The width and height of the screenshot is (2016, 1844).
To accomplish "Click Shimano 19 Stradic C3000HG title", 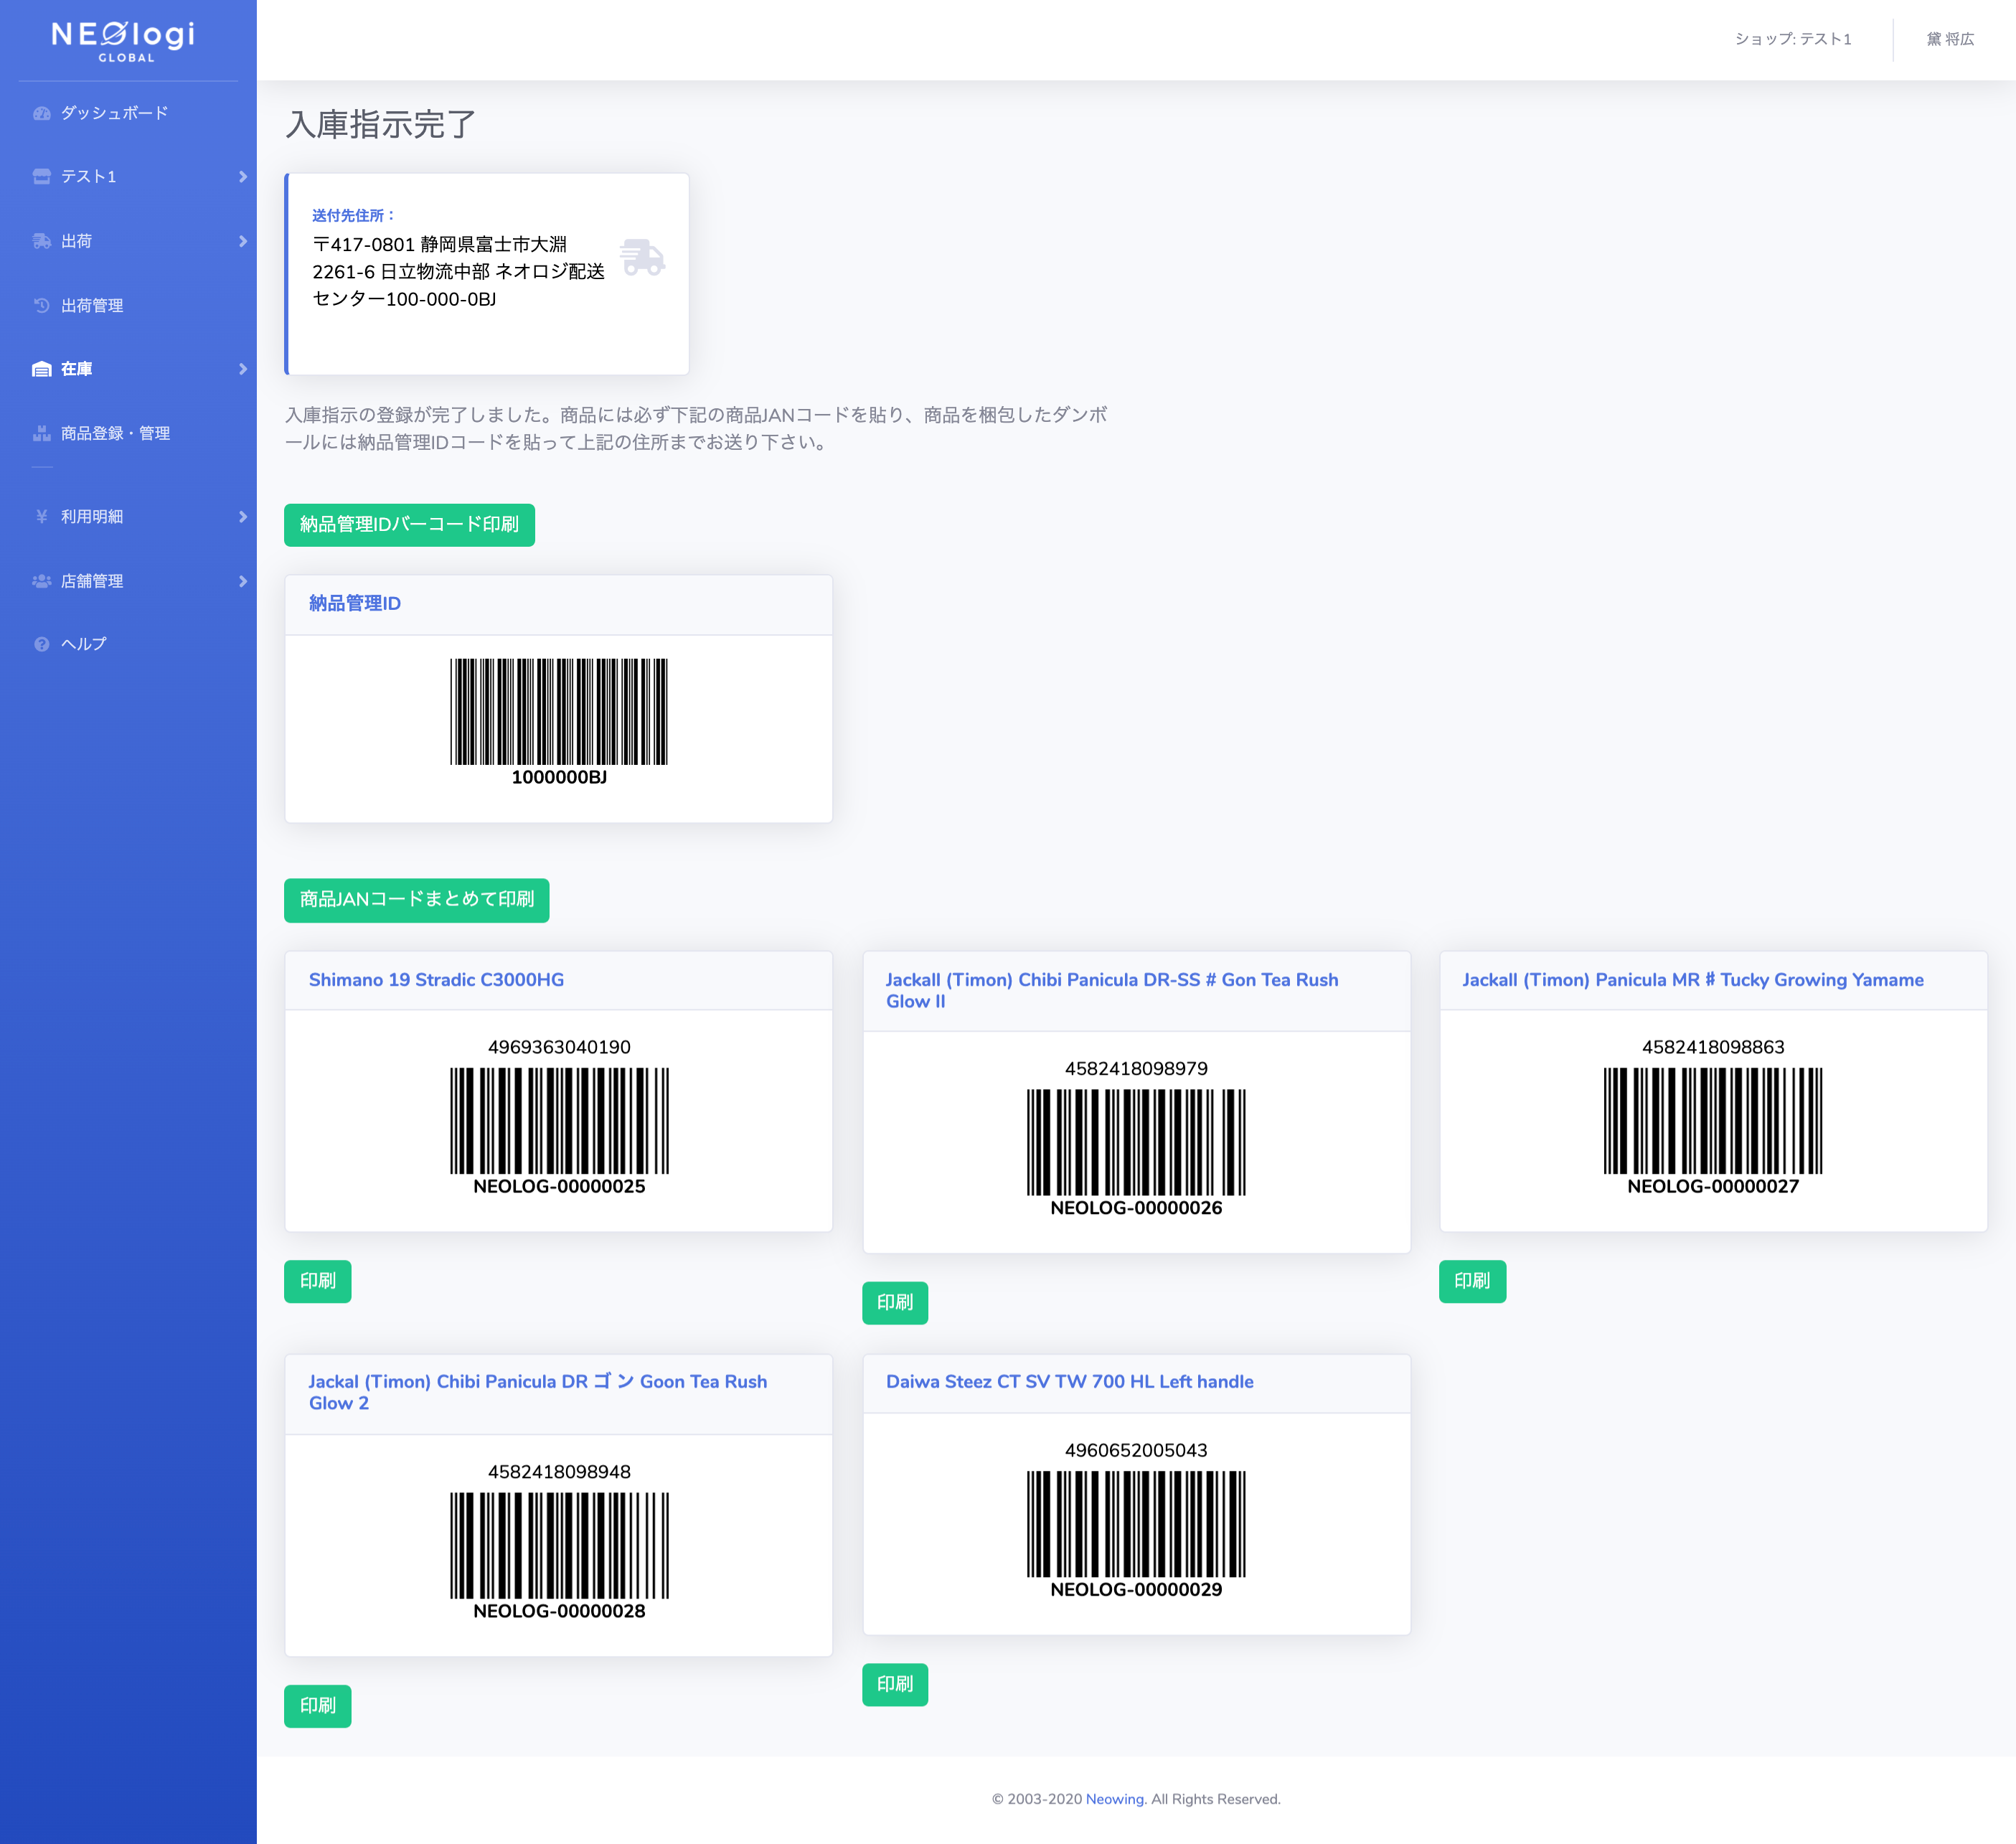I will coord(436,980).
